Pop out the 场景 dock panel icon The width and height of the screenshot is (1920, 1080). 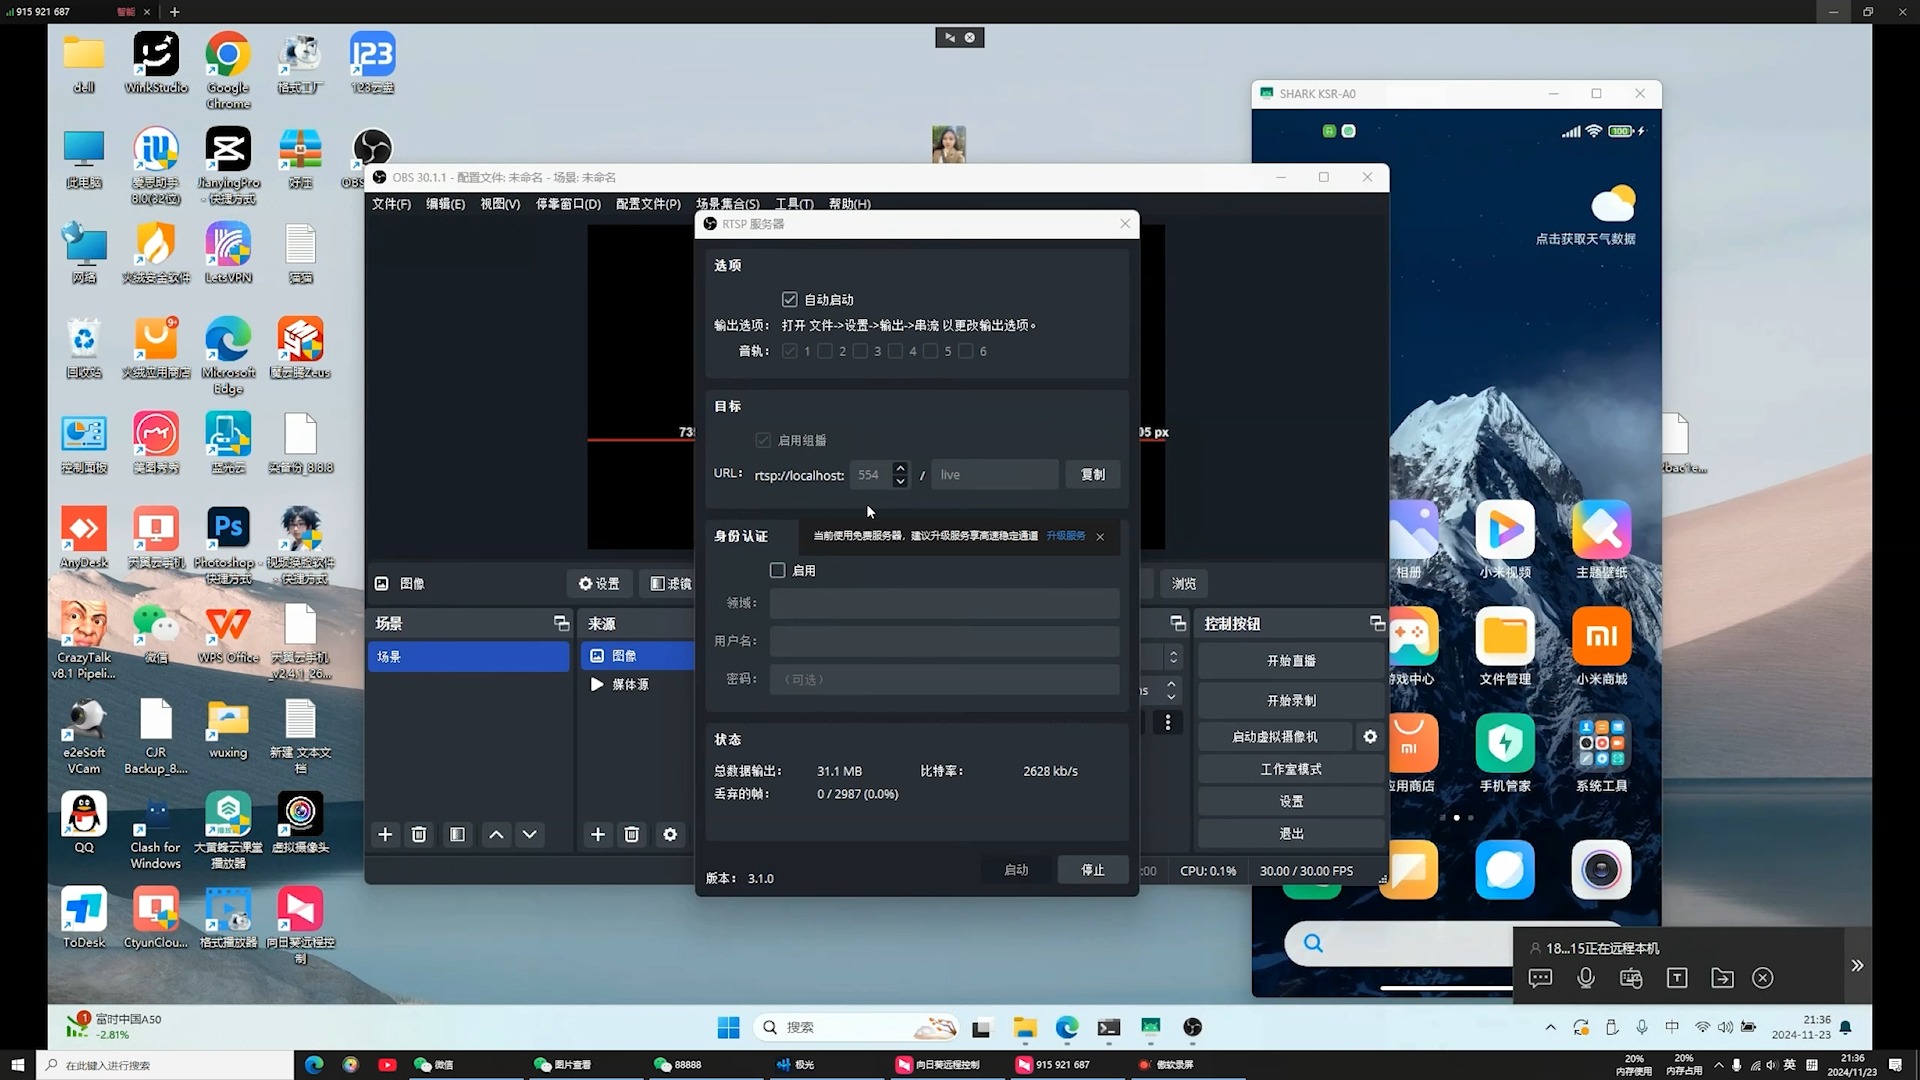pos(561,623)
